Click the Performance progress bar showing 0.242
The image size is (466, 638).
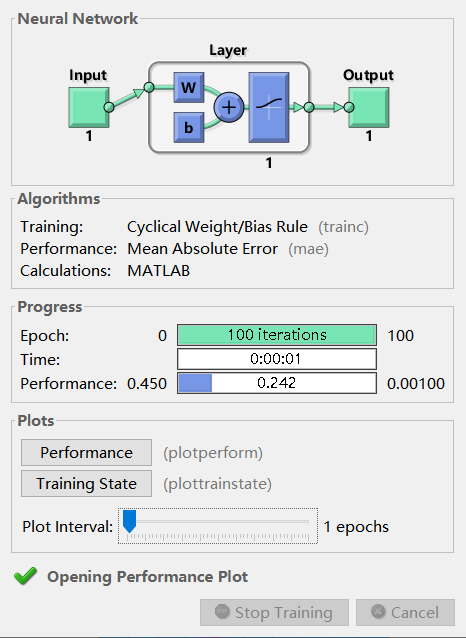tap(277, 383)
